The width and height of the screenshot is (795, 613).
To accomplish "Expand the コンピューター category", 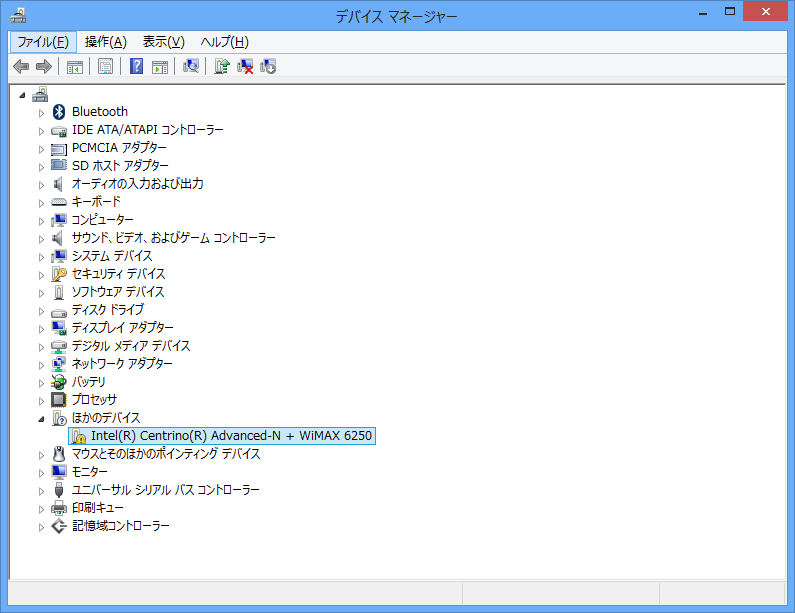I will pos(42,221).
